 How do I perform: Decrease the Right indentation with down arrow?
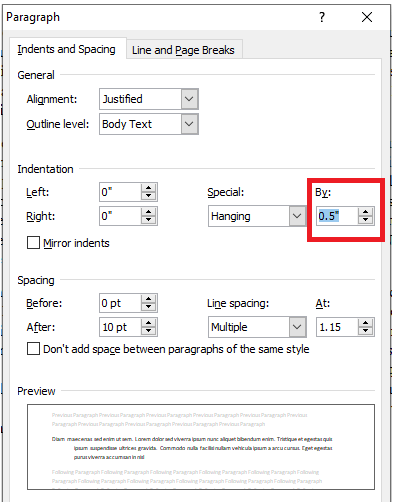148,220
